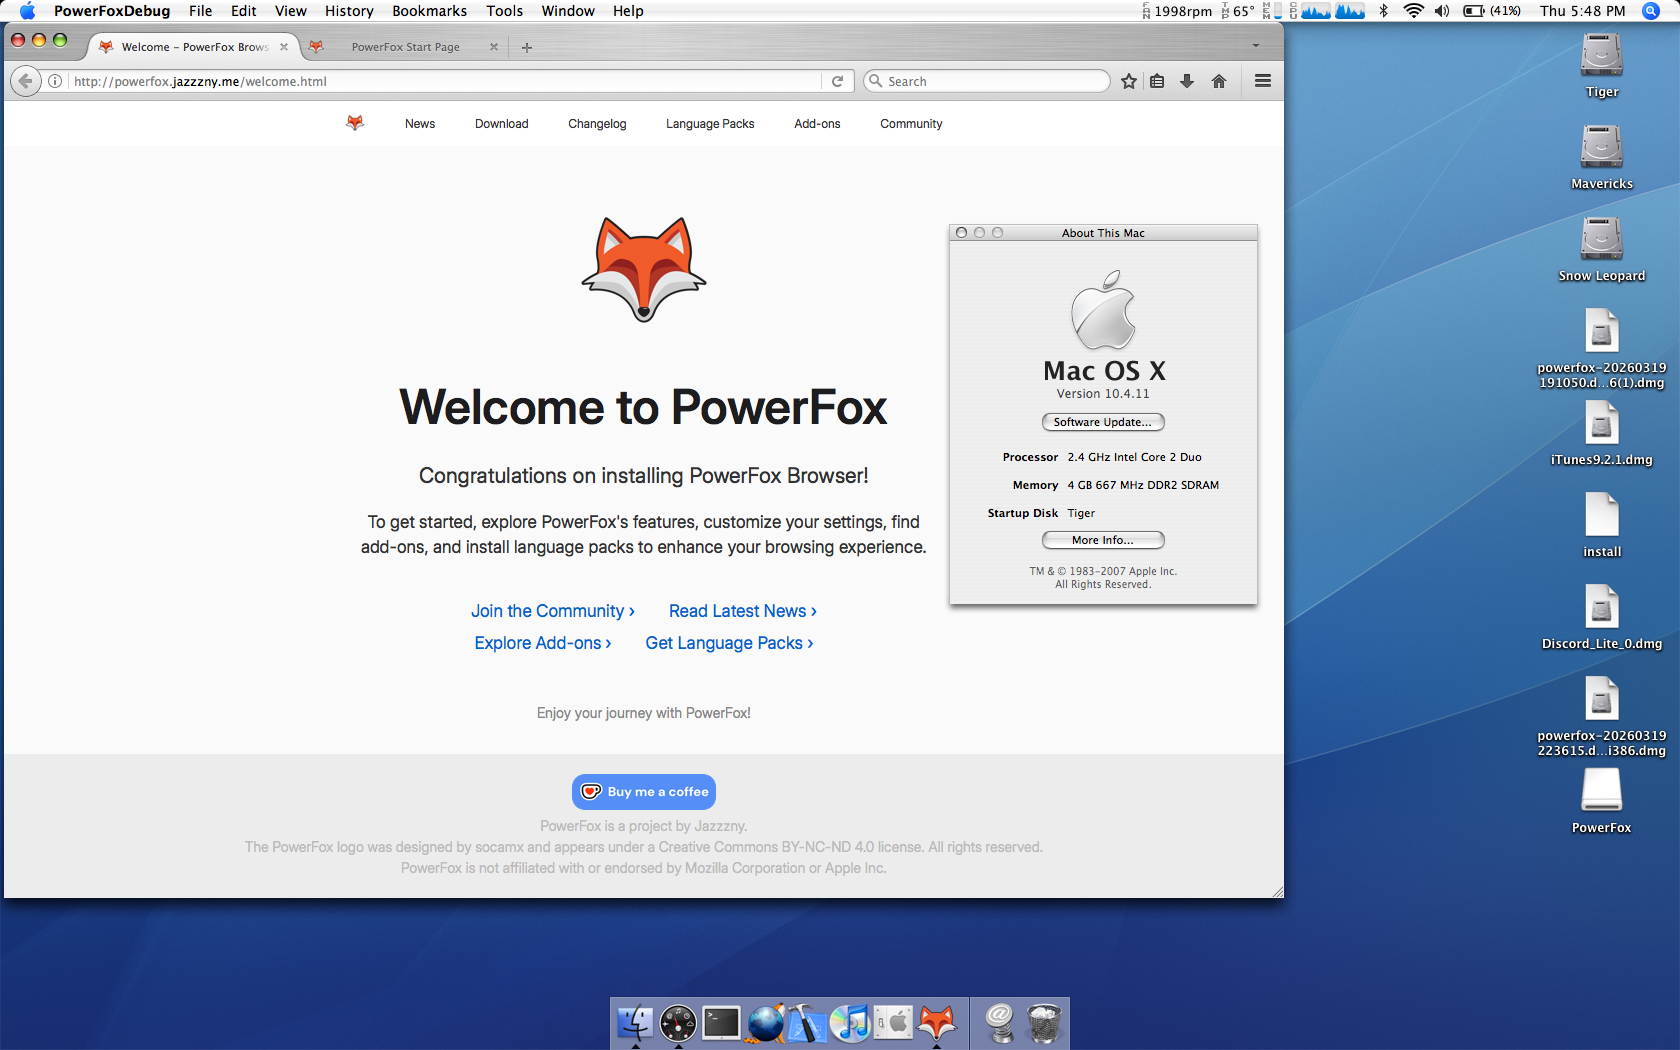Bookmark this page with the star
The height and width of the screenshot is (1050, 1680).
tap(1129, 81)
